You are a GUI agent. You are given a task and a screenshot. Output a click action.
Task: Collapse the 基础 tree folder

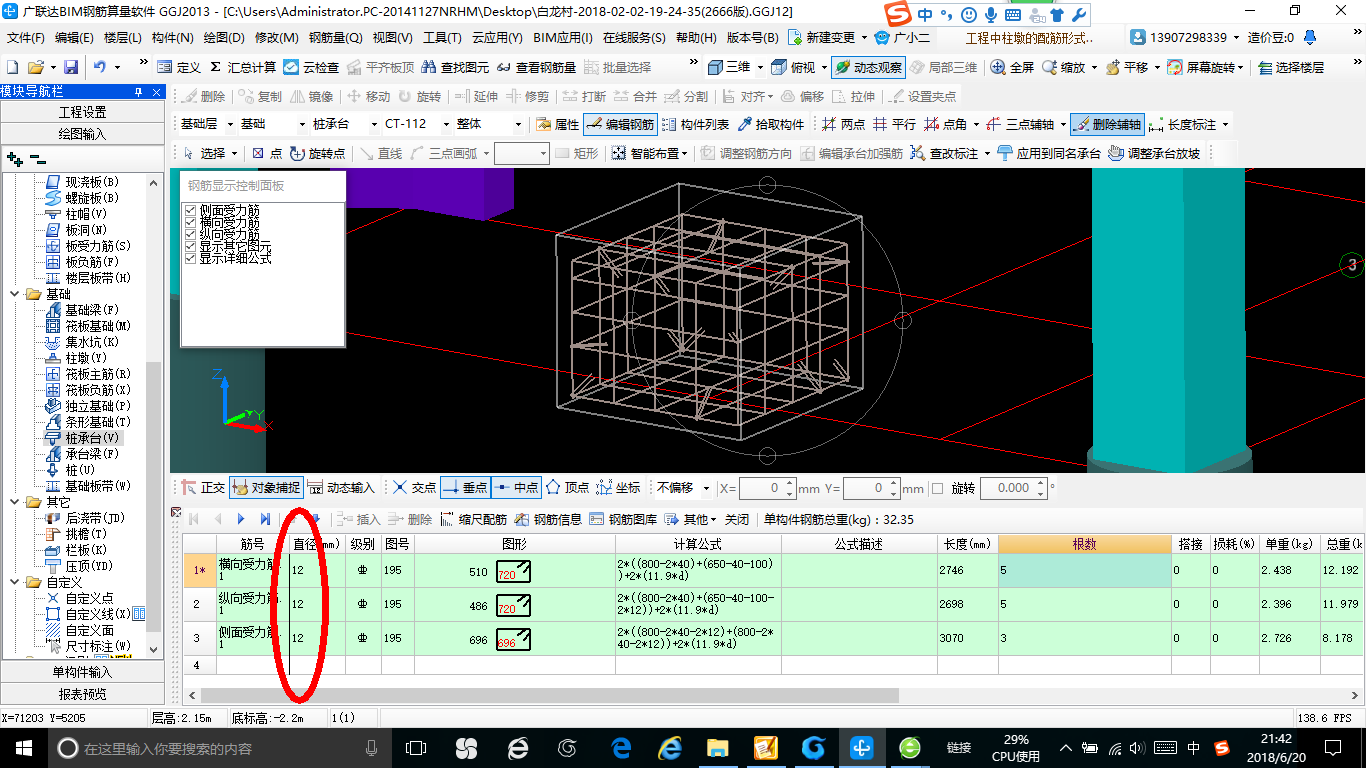click(x=15, y=294)
